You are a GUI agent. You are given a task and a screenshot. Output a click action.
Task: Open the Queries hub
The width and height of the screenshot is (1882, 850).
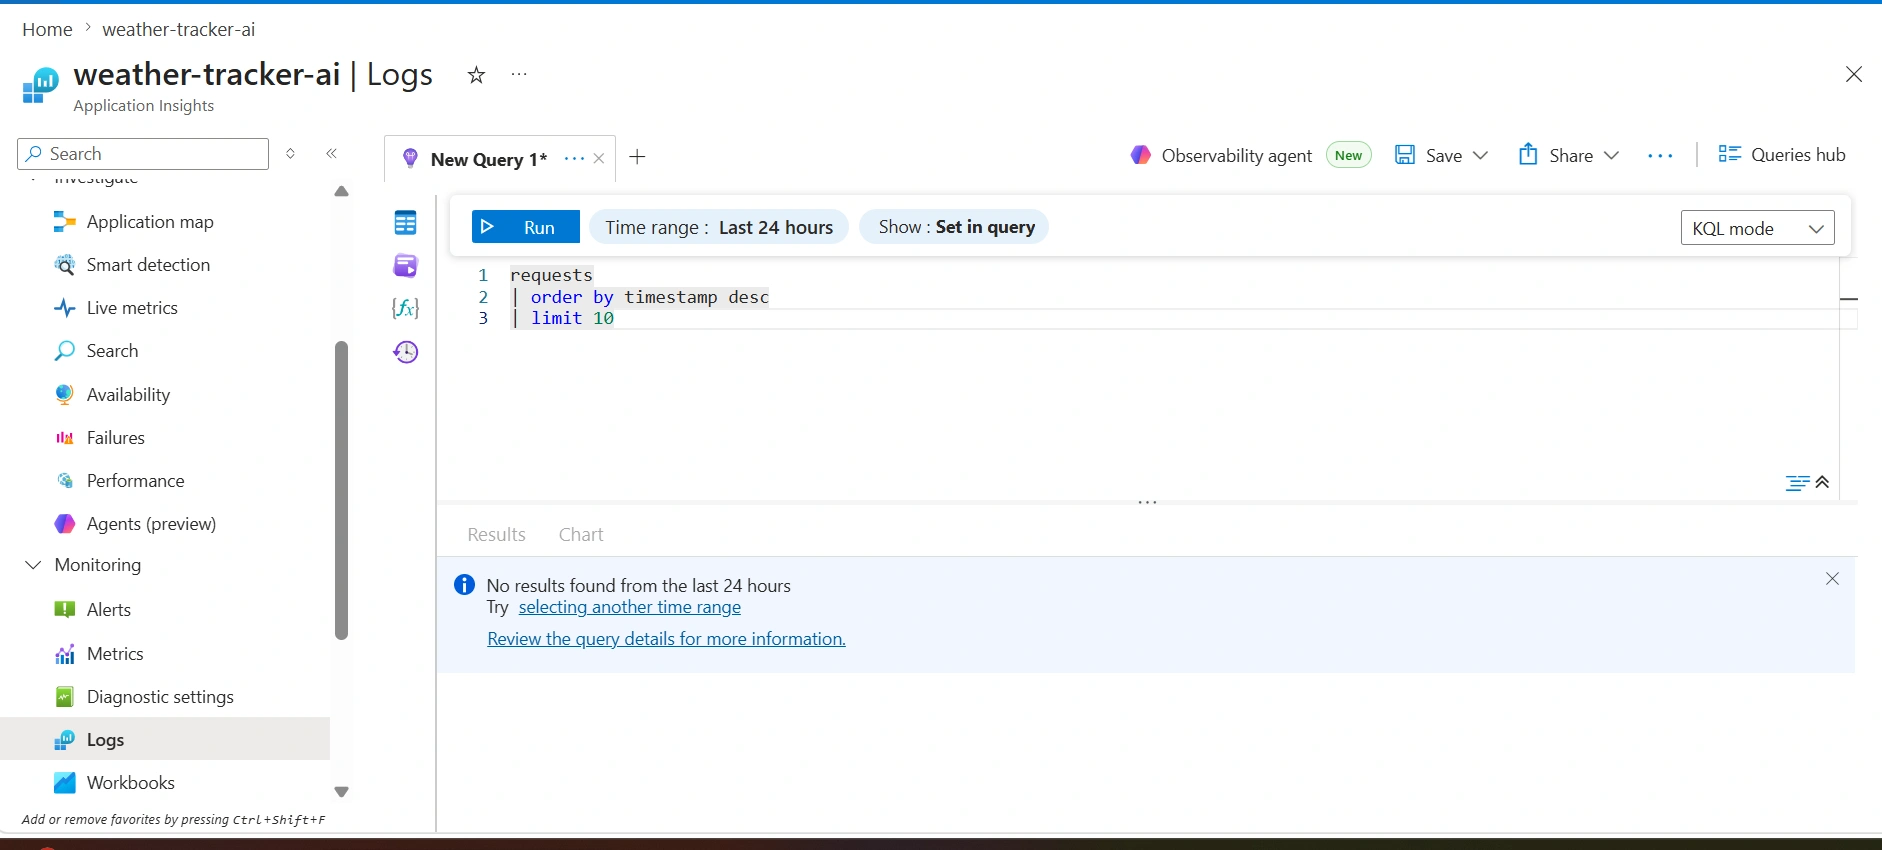click(x=1782, y=155)
